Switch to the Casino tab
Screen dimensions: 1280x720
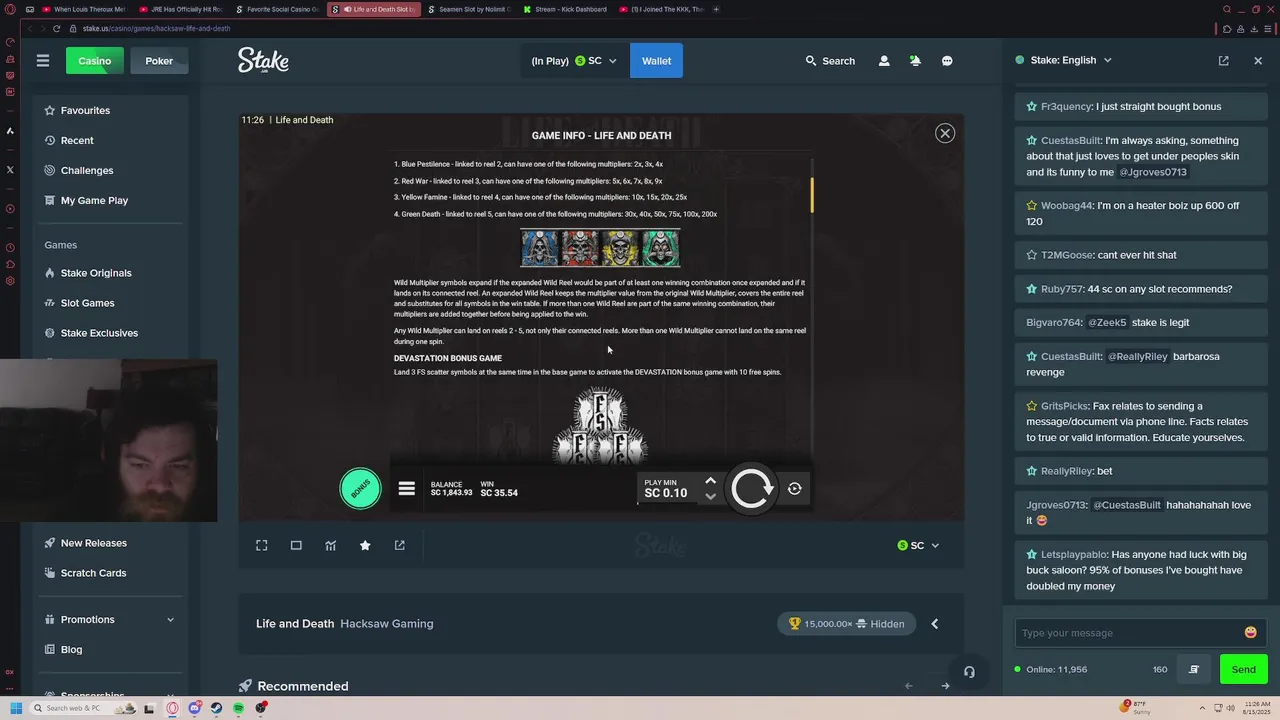tap(95, 61)
